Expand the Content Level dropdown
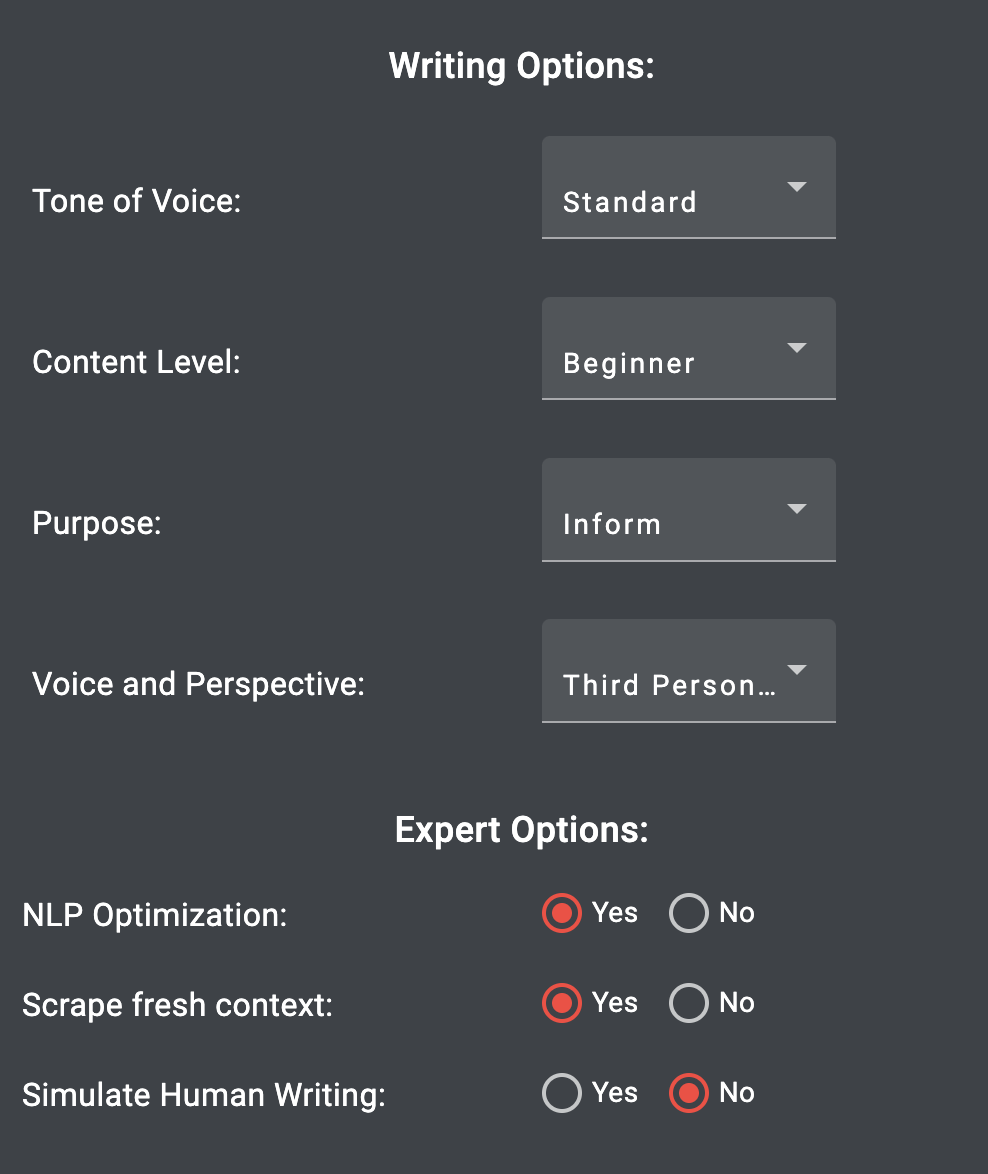This screenshot has height=1174, width=988. pos(688,349)
